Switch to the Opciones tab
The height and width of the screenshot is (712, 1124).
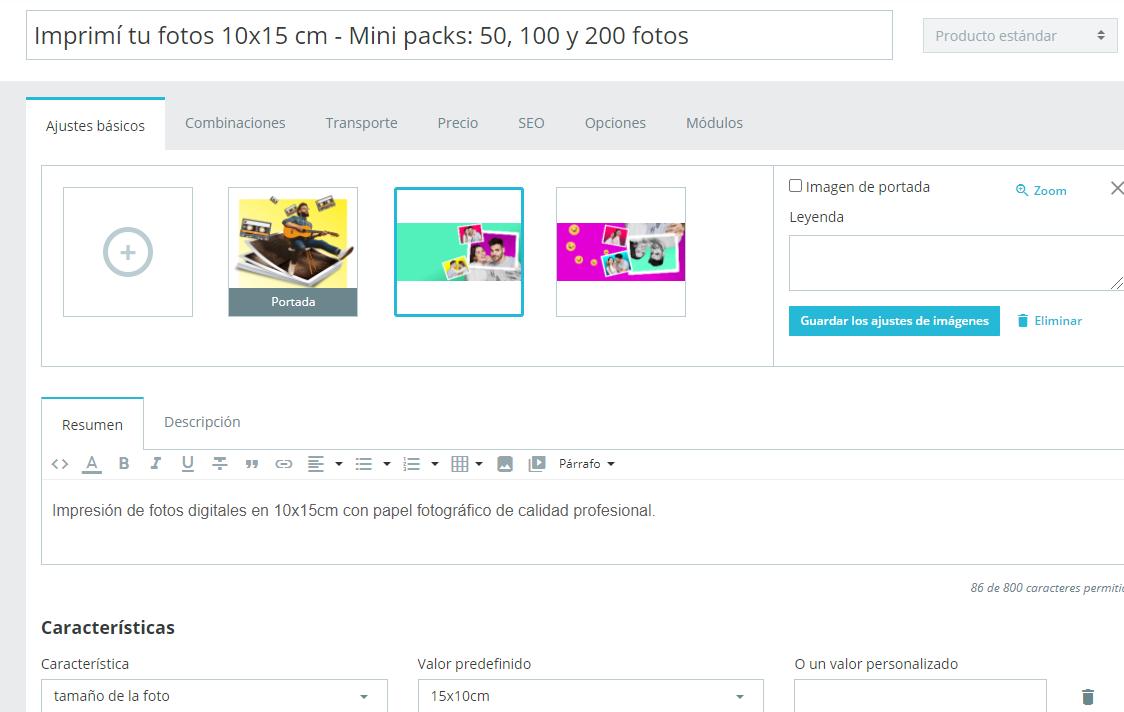[x=615, y=123]
